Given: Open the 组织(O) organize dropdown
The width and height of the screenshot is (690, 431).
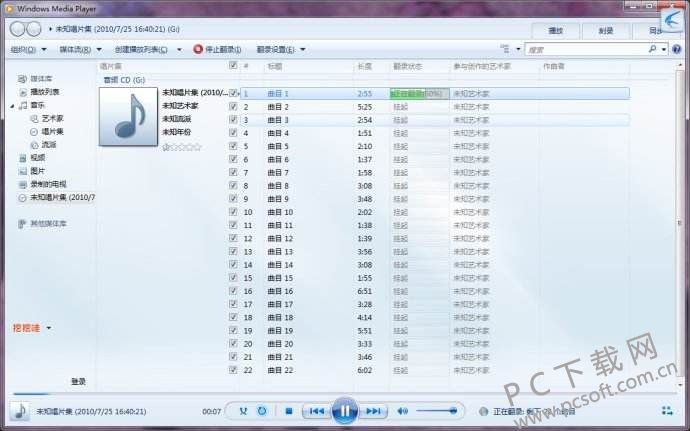Looking at the screenshot, I should 28,49.
